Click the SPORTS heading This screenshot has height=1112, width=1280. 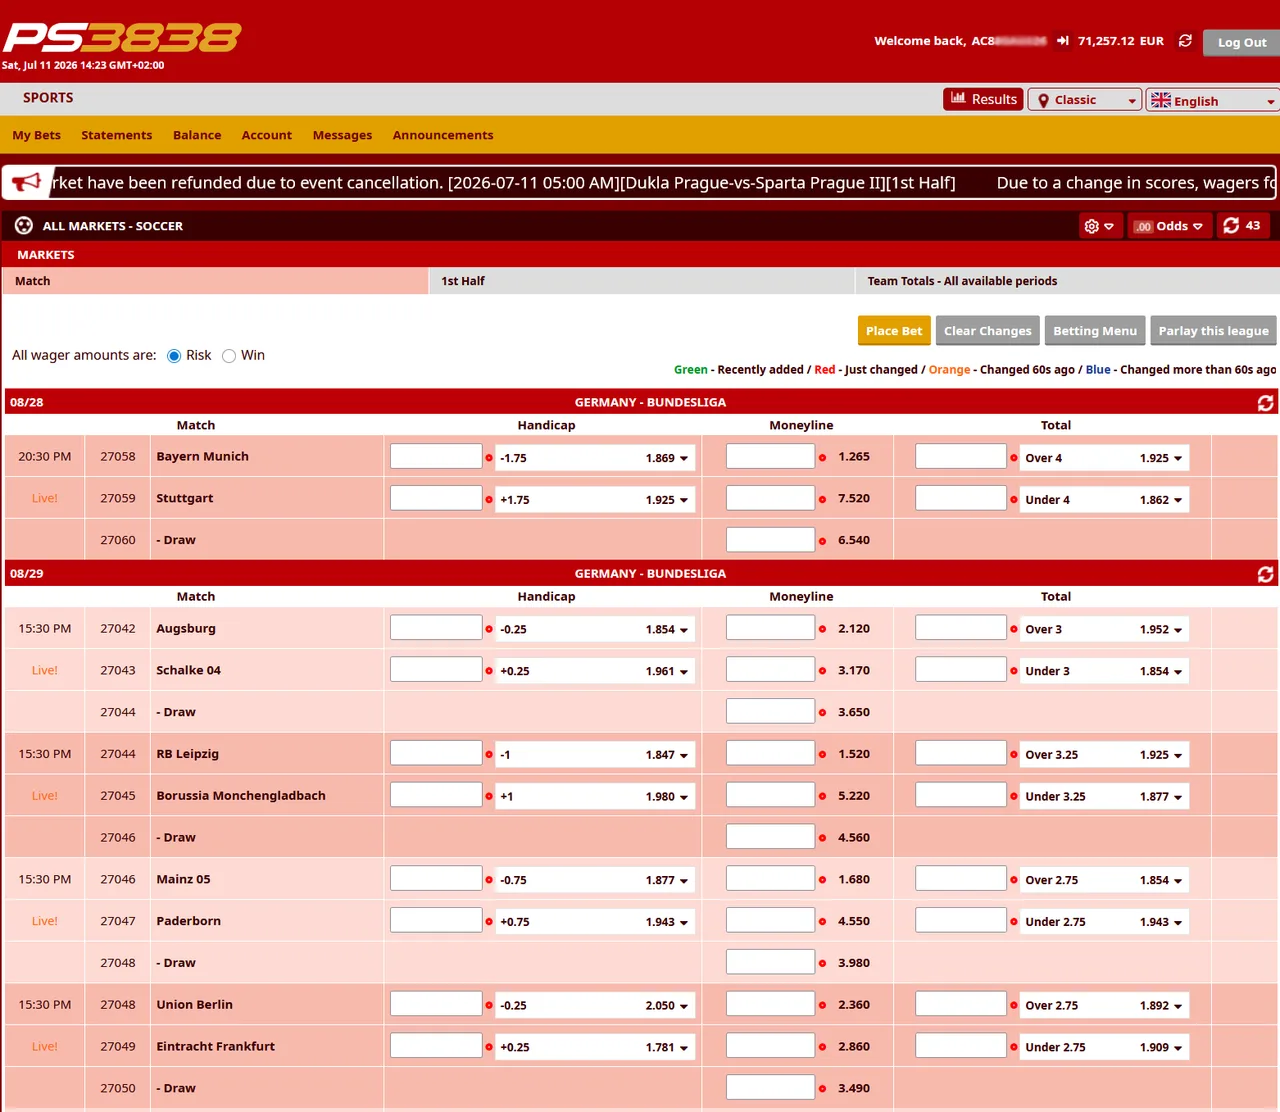point(48,98)
